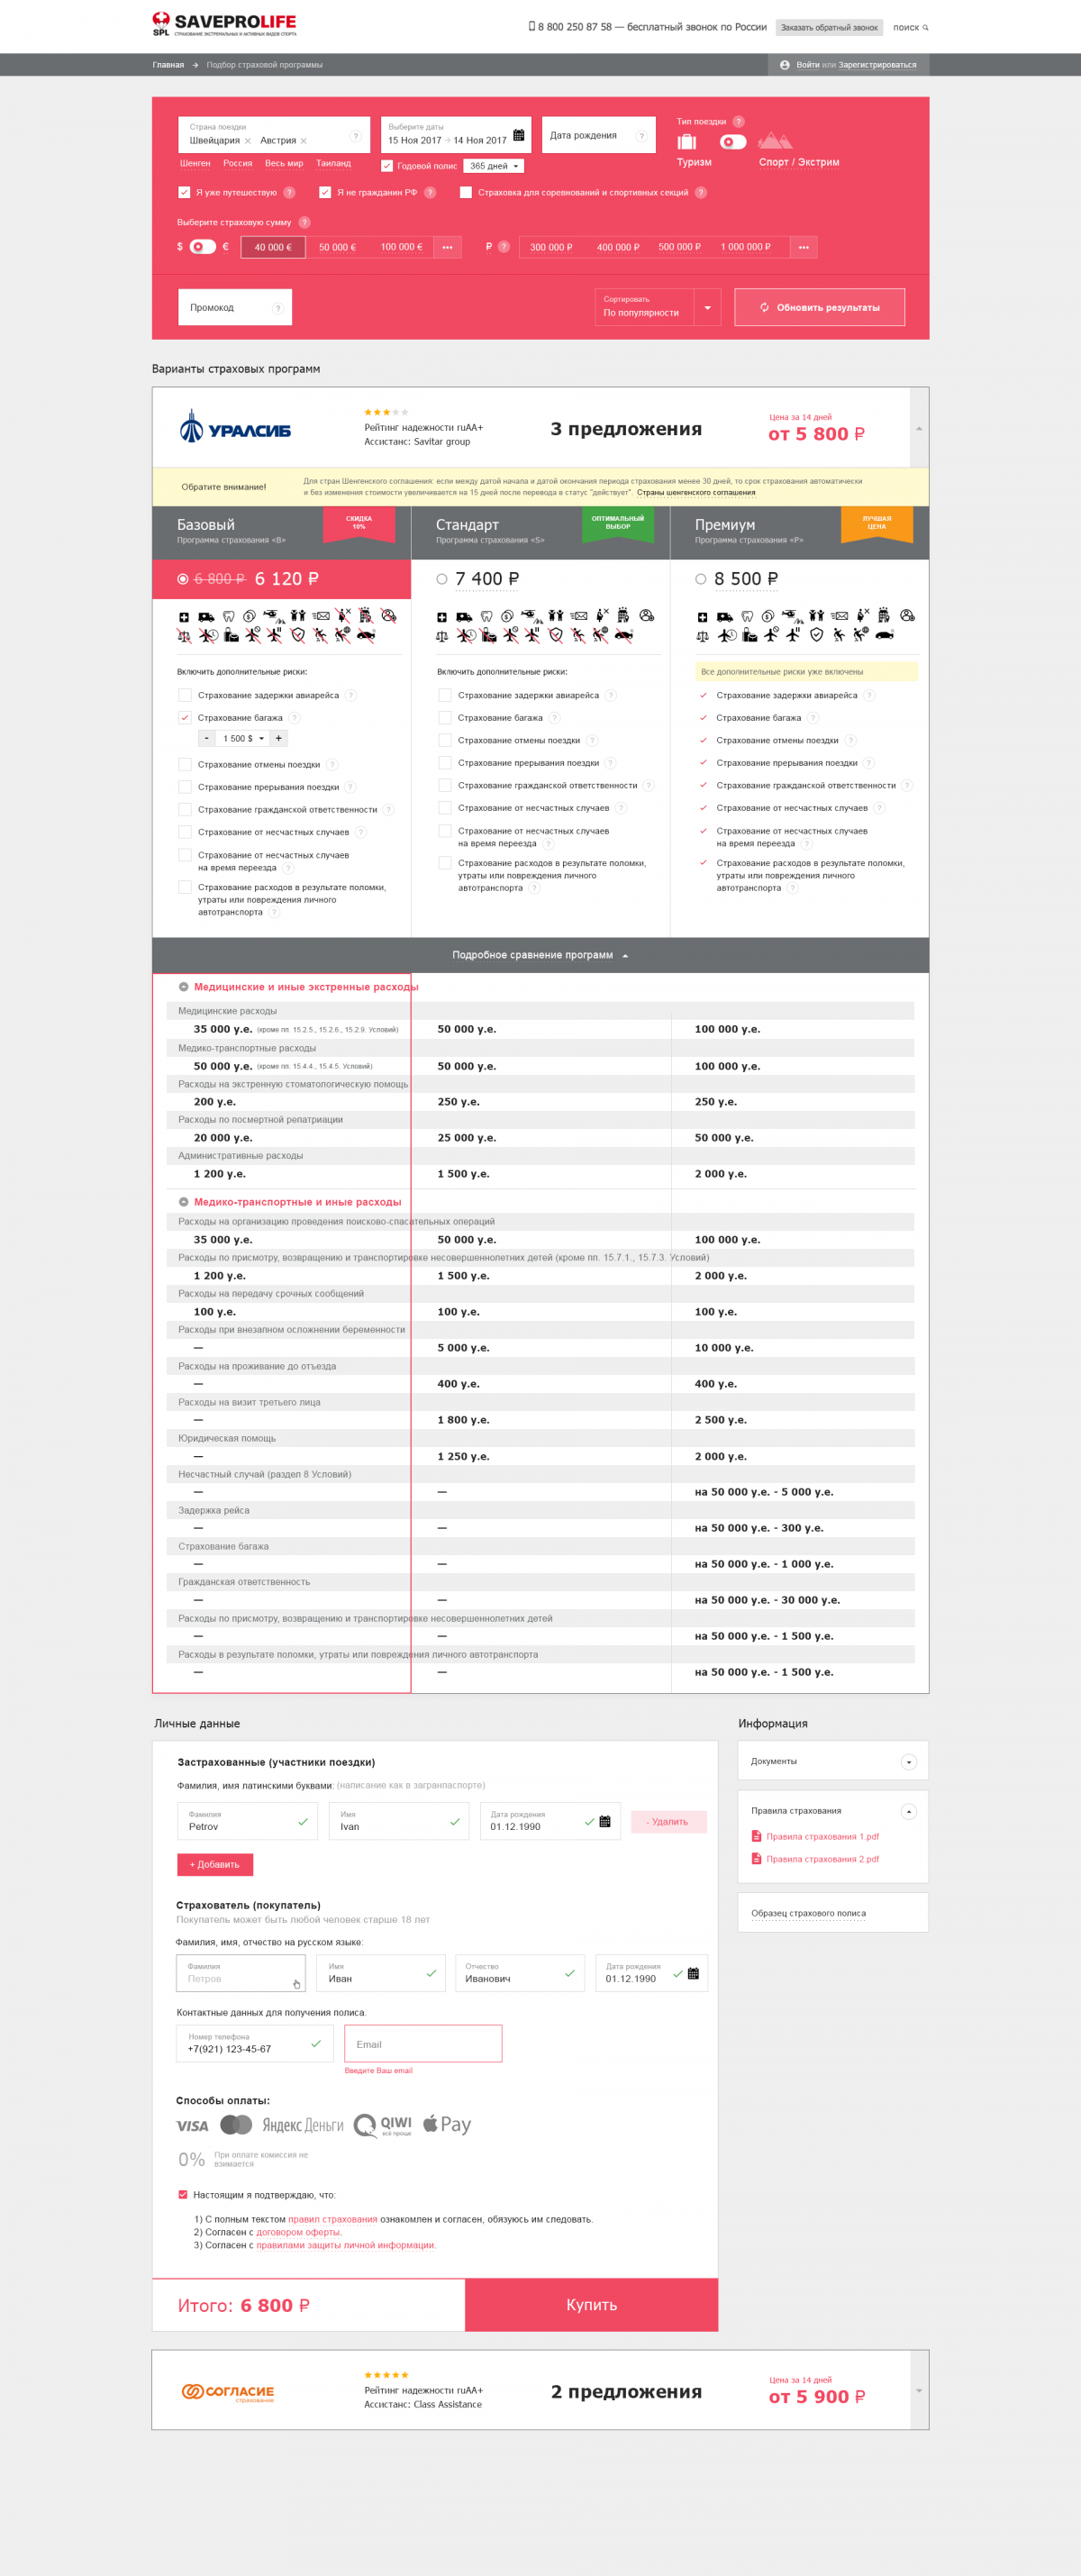This screenshot has width=1081, height=2576.
Task: Click SAVEPROLIFE logo
Action: pyautogui.click(x=224, y=24)
